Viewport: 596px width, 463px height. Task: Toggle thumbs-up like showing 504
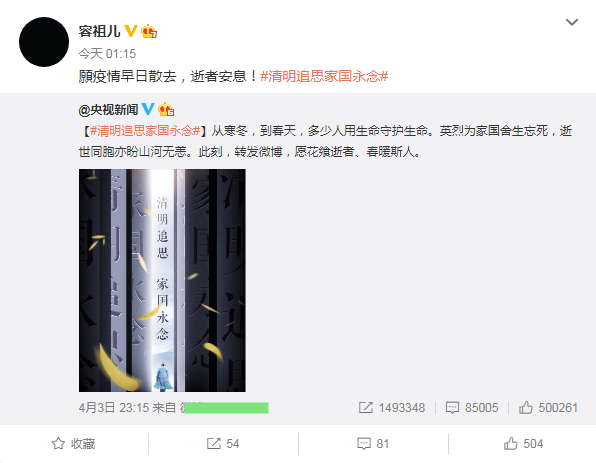pos(523,444)
